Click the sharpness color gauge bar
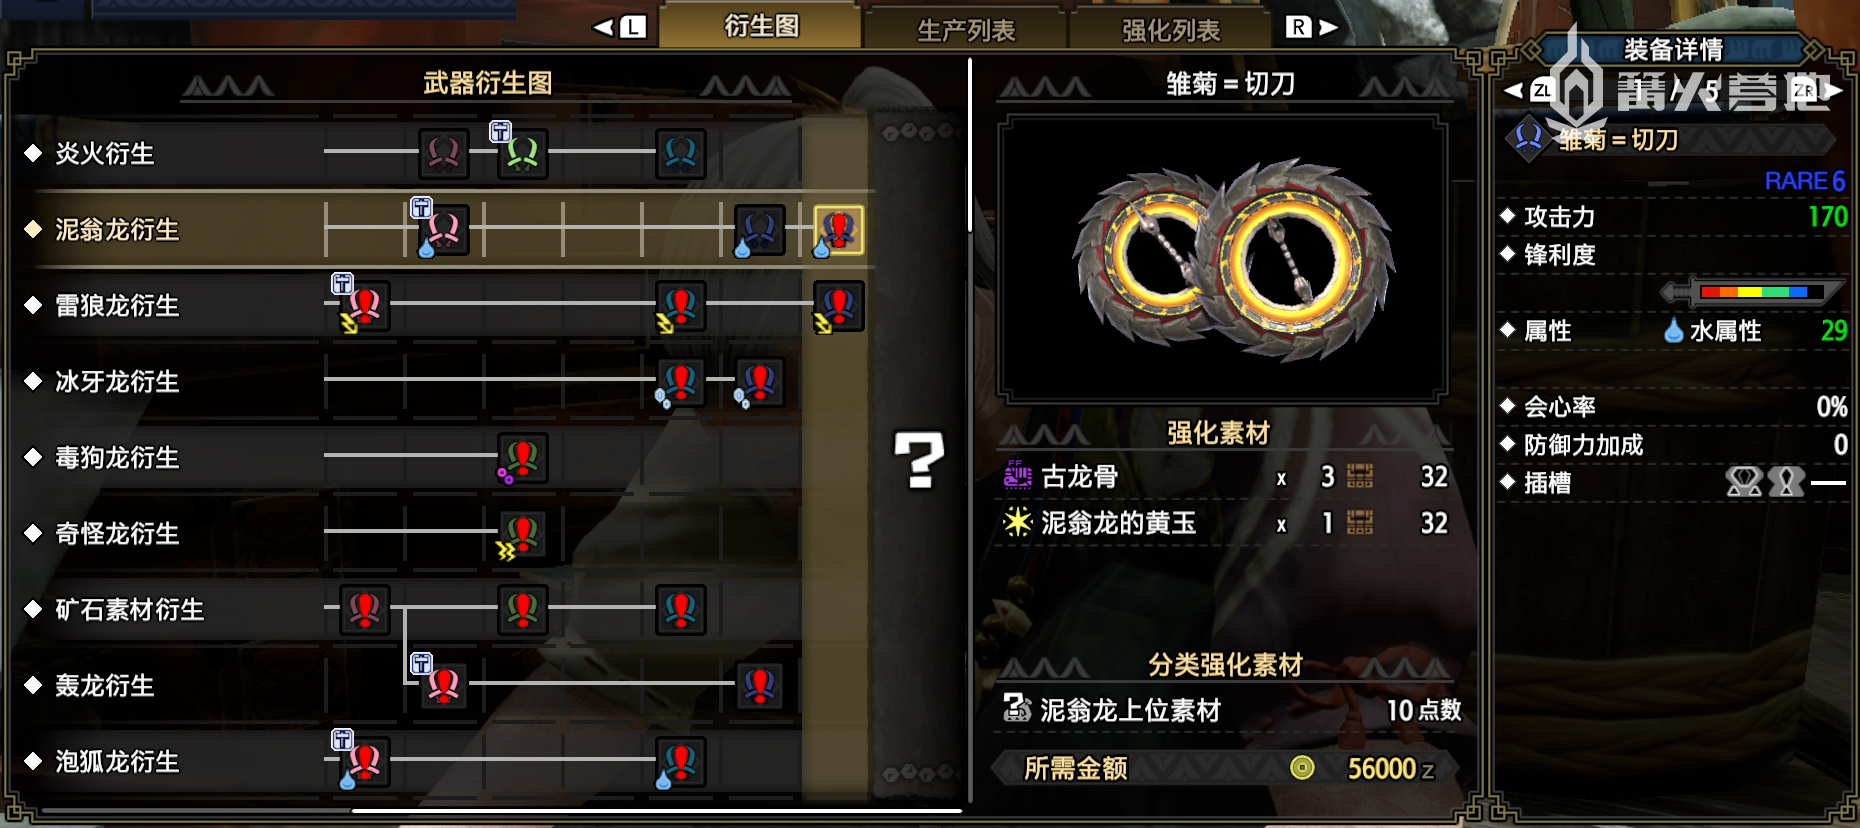The height and width of the screenshot is (828, 1860). pos(1754,292)
